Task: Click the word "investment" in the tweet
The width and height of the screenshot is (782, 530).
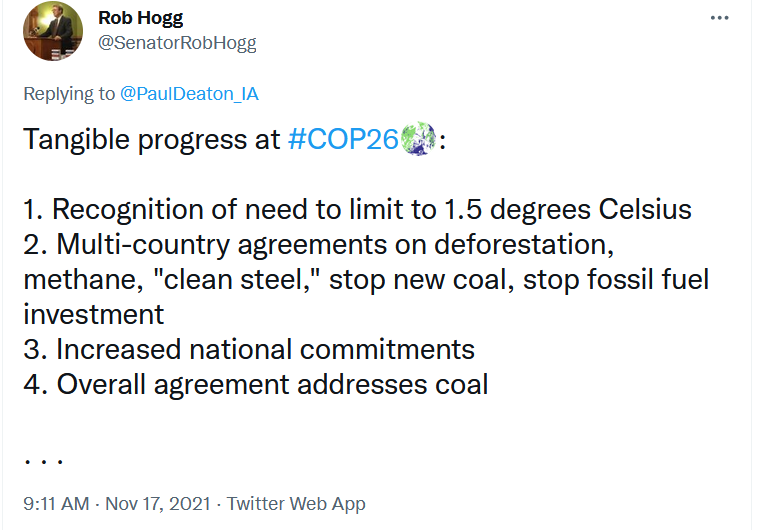Action: click(x=94, y=314)
